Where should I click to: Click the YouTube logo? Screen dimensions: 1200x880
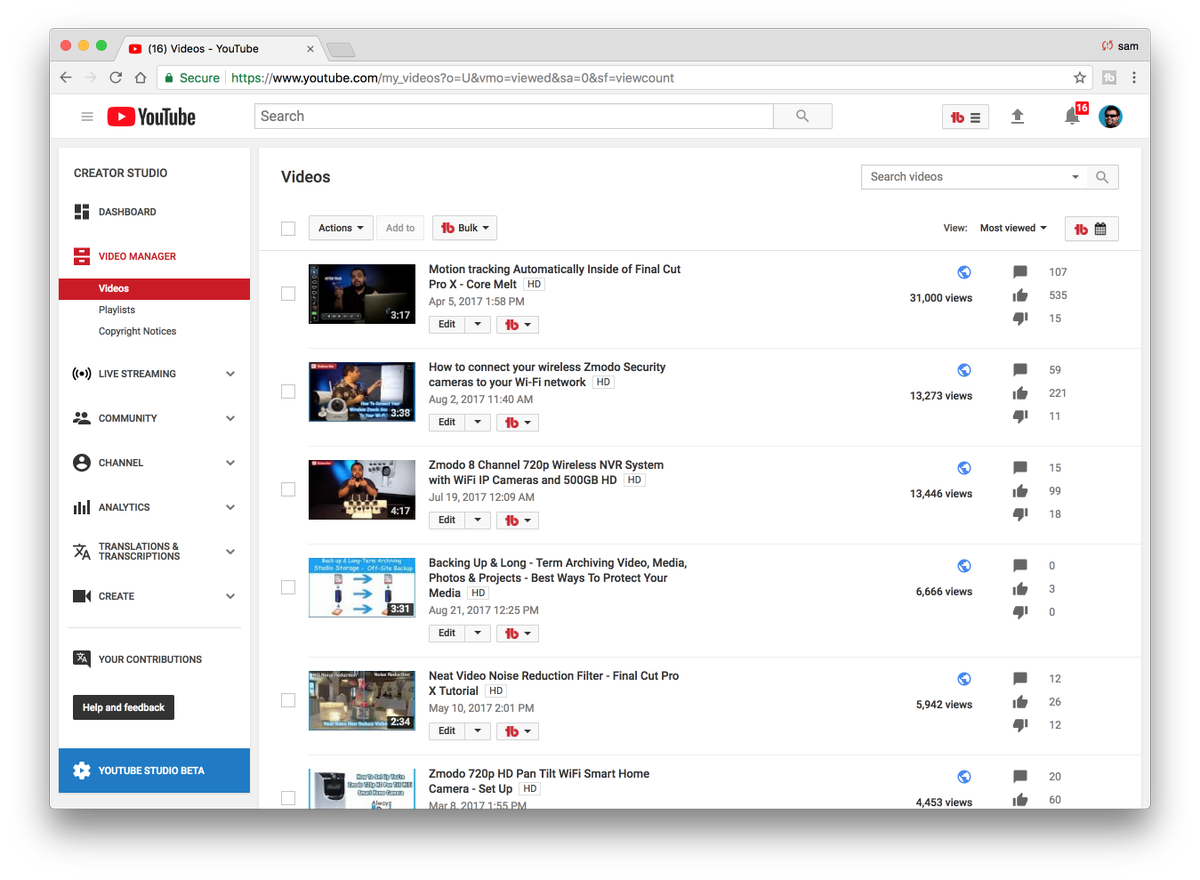(151, 117)
